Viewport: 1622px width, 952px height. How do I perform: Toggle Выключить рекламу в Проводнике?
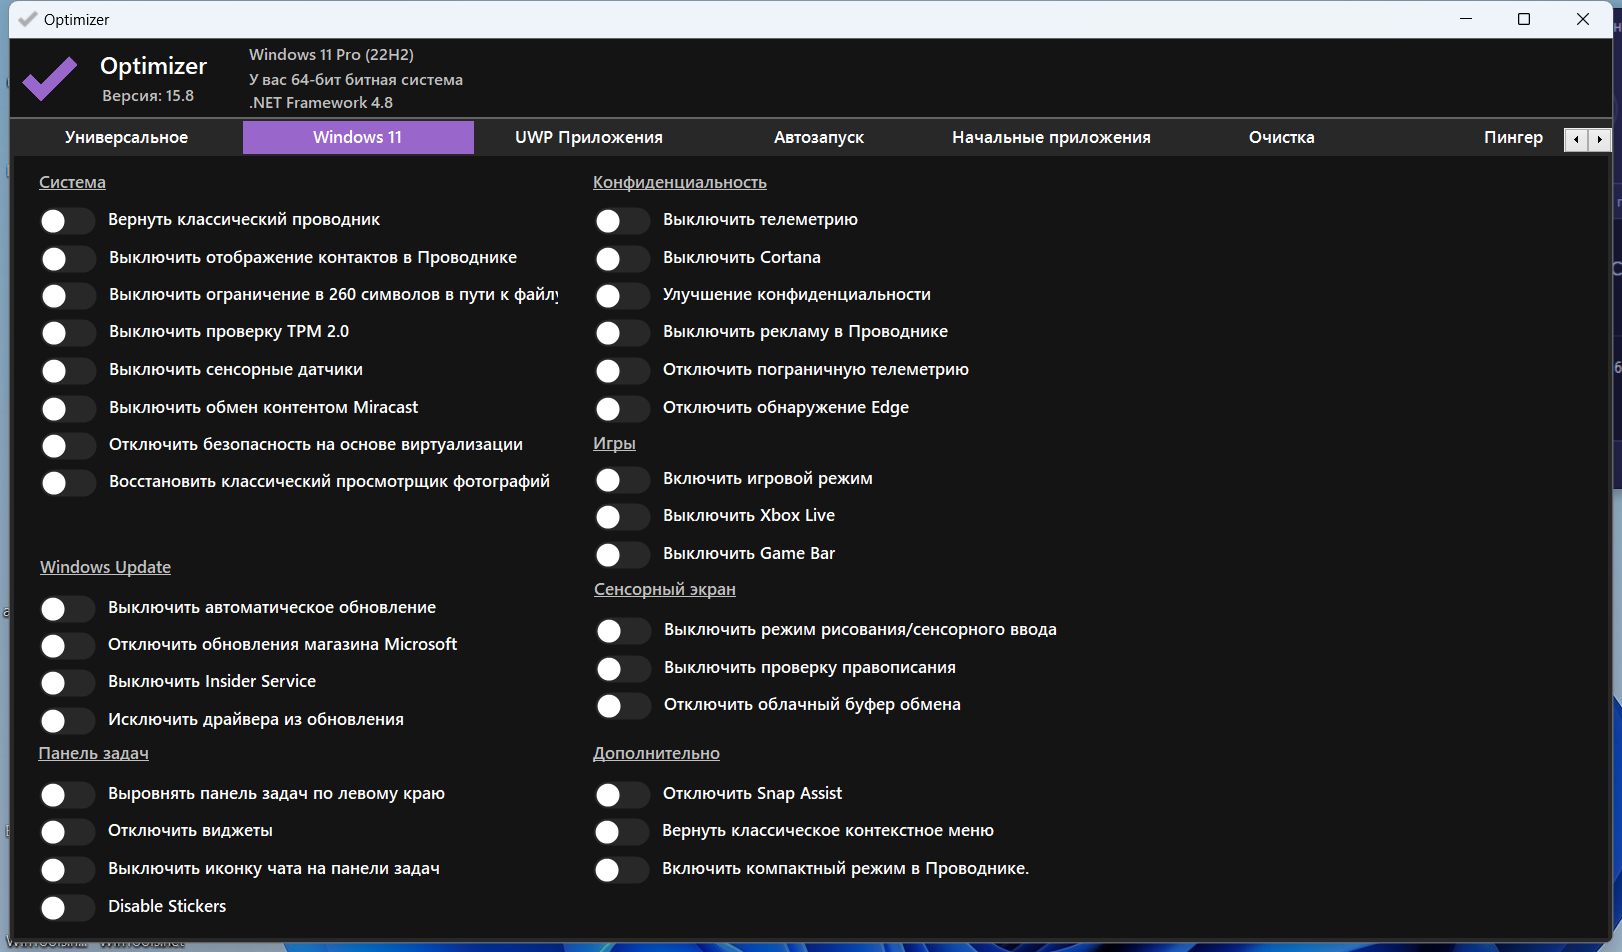pyautogui.click(x=621, y=333)
